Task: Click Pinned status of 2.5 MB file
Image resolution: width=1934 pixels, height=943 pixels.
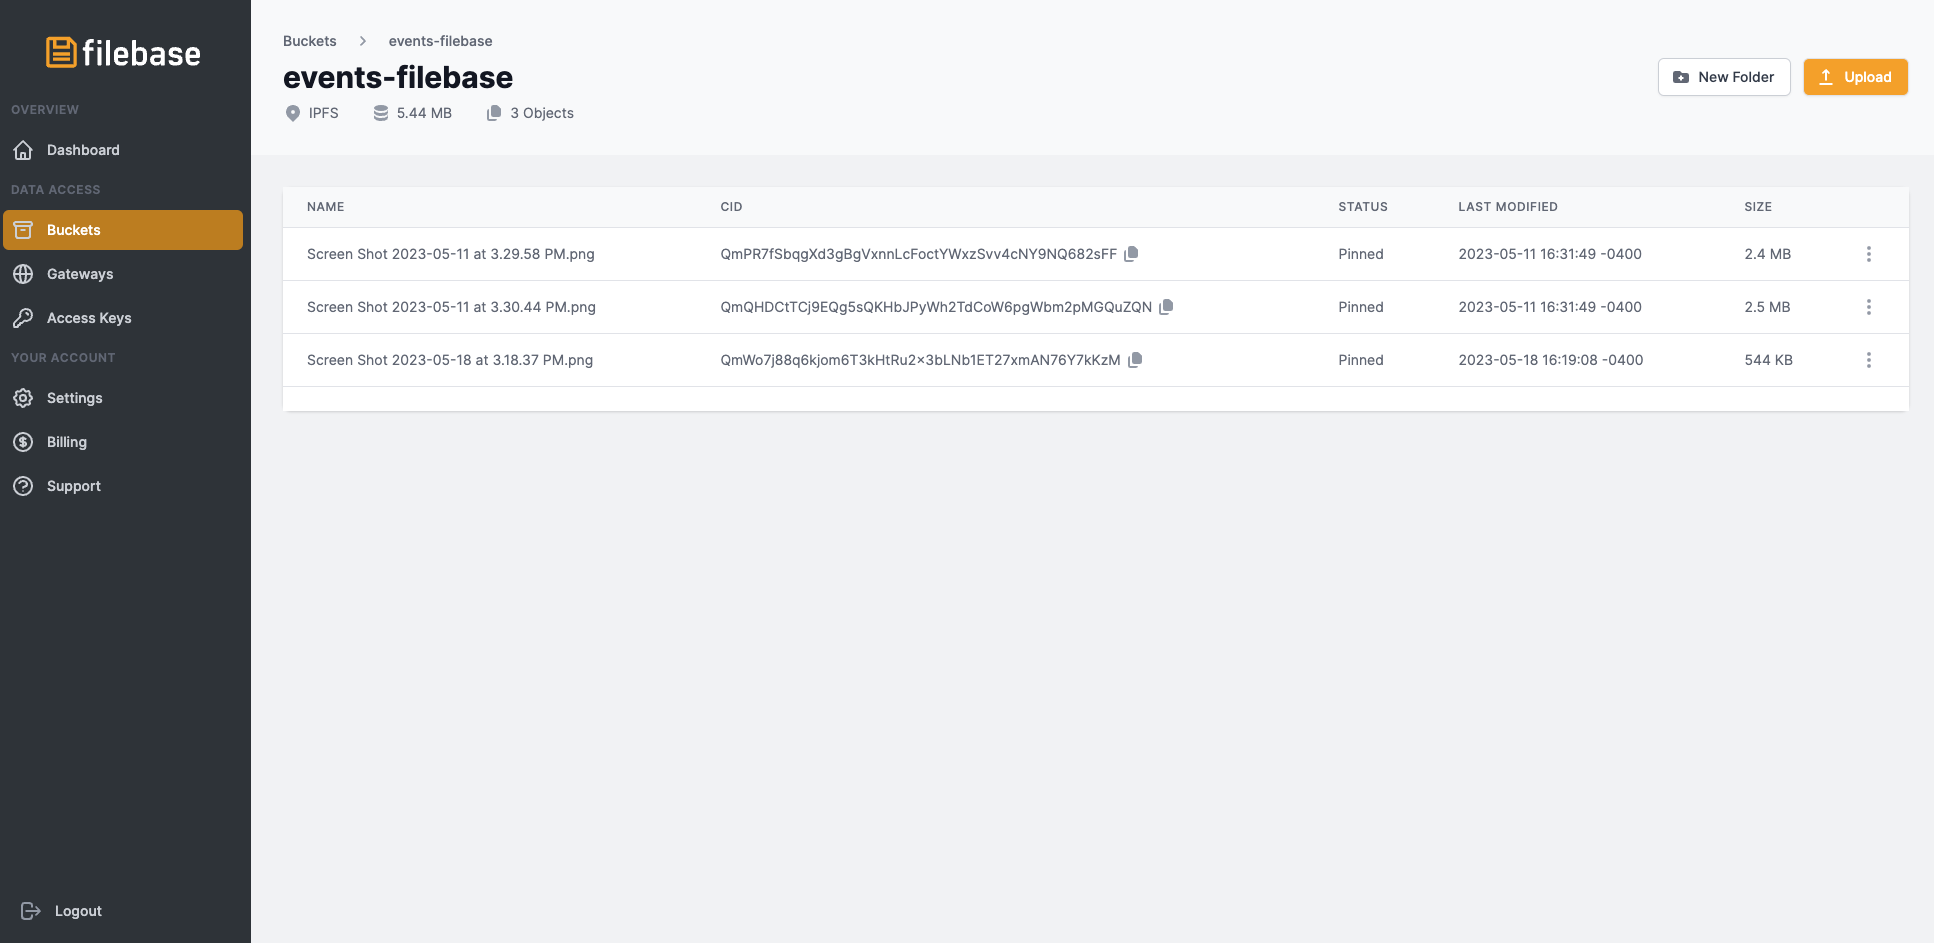Action: pyautogui.click(x=1361, y=307)
